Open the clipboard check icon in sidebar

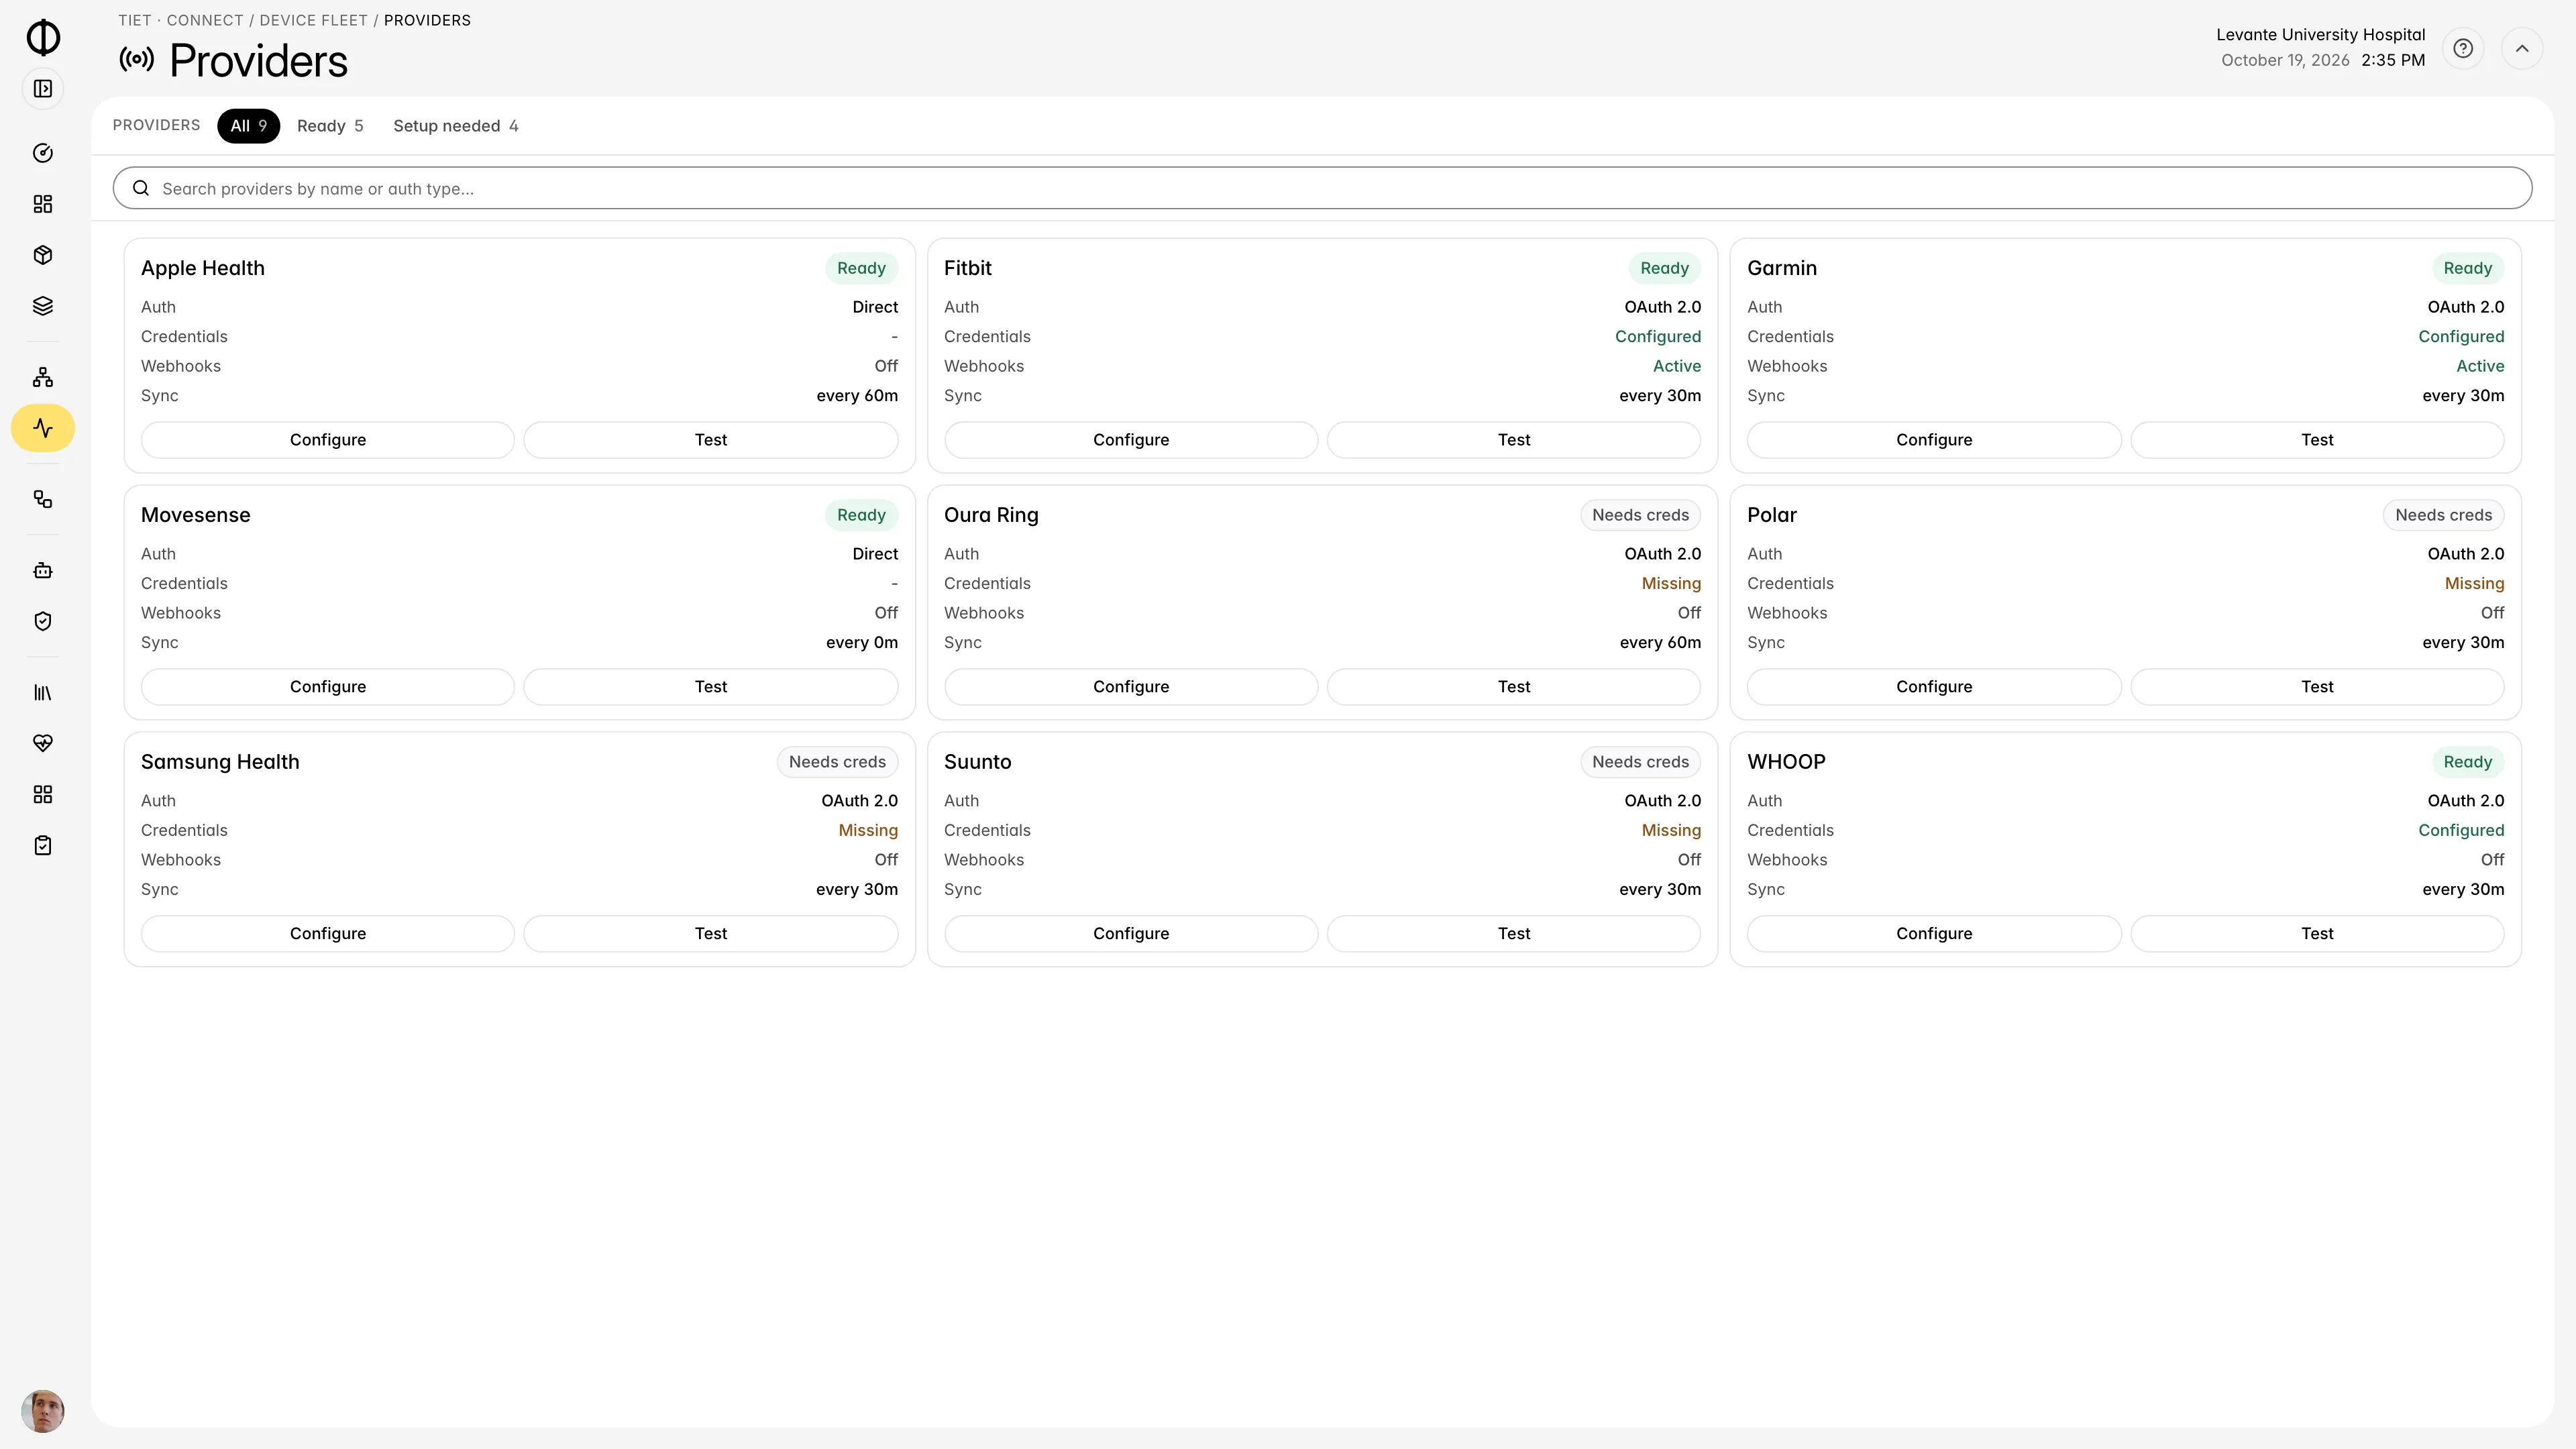pos(43,845)
